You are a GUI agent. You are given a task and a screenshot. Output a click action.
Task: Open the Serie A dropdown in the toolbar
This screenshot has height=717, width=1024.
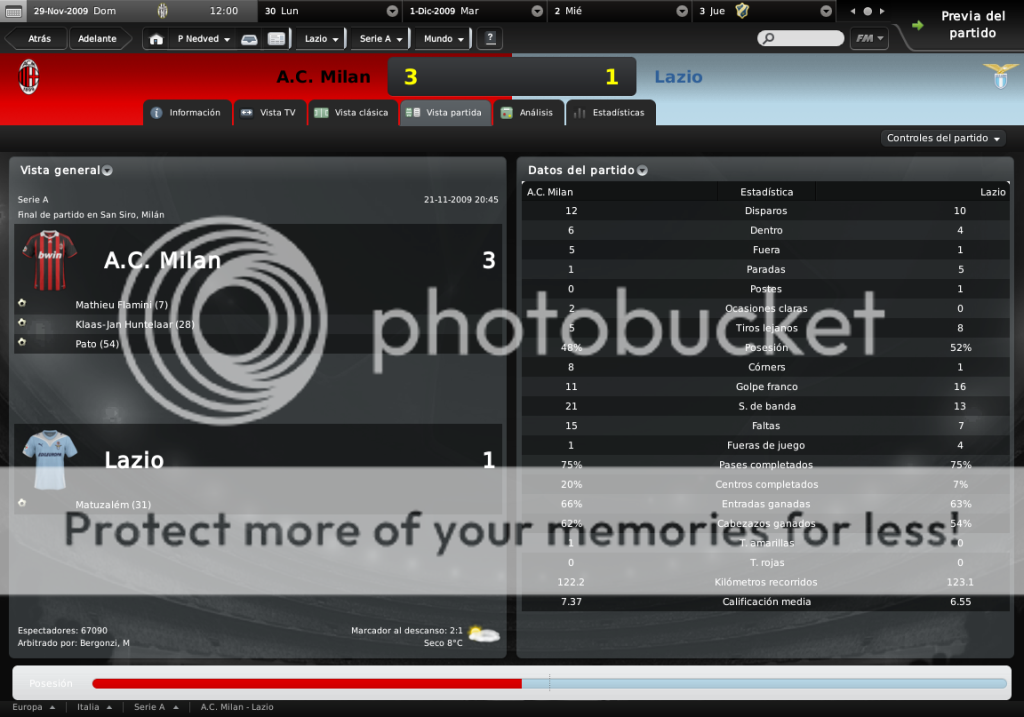click(x=381, y=39)
